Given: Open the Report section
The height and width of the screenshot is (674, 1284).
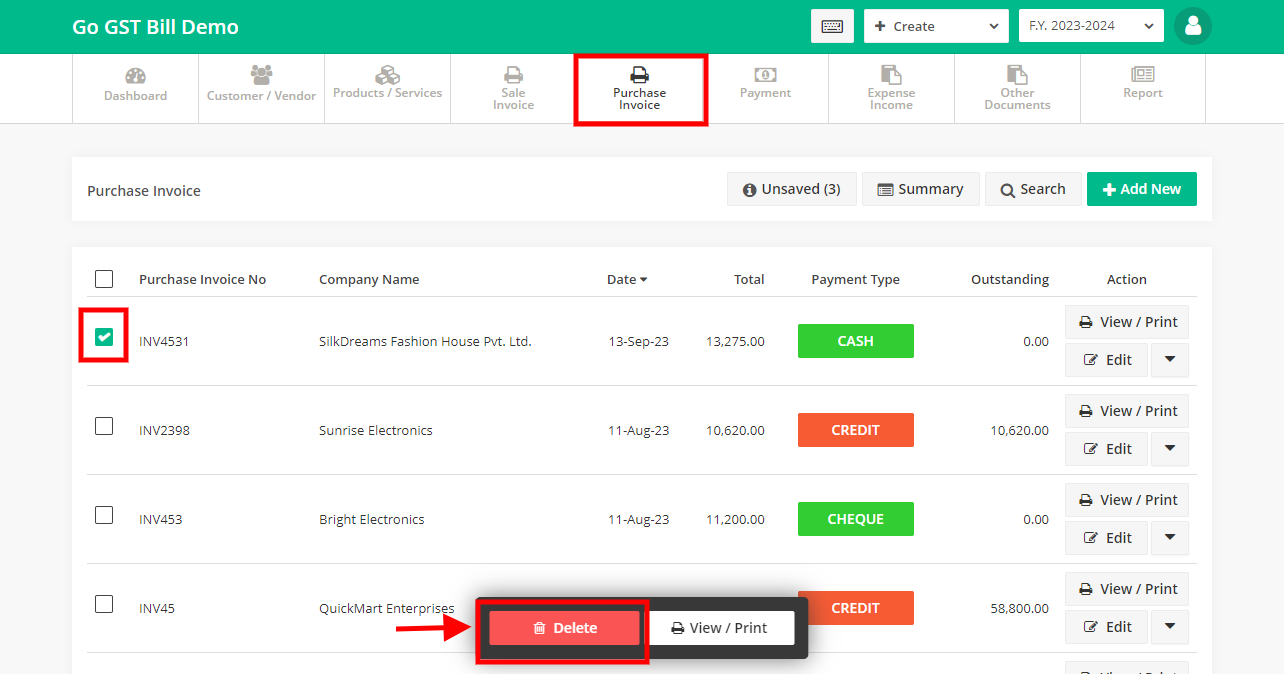Looking at the screenshot, I should [1143, 88].
